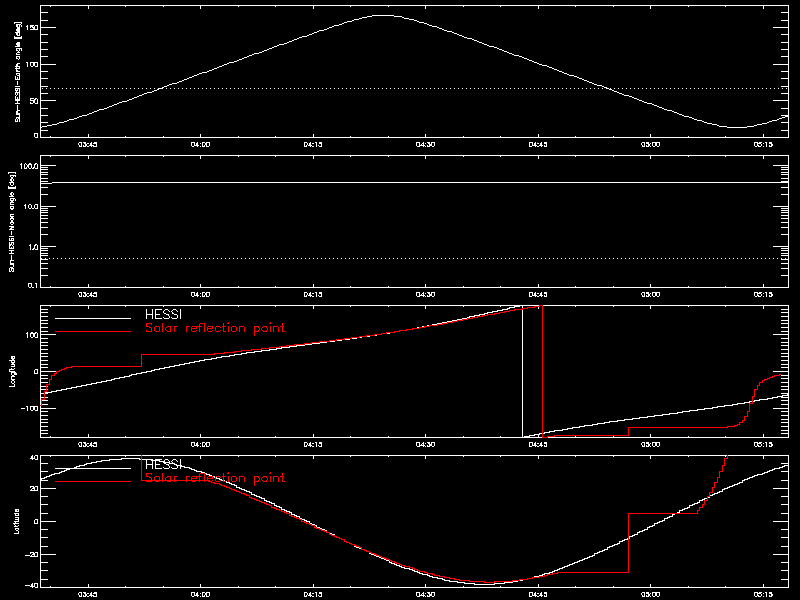The image size is (800, 600).
Task: Click the 20 tick label in Latitude plot
Action: pos(34,489)
